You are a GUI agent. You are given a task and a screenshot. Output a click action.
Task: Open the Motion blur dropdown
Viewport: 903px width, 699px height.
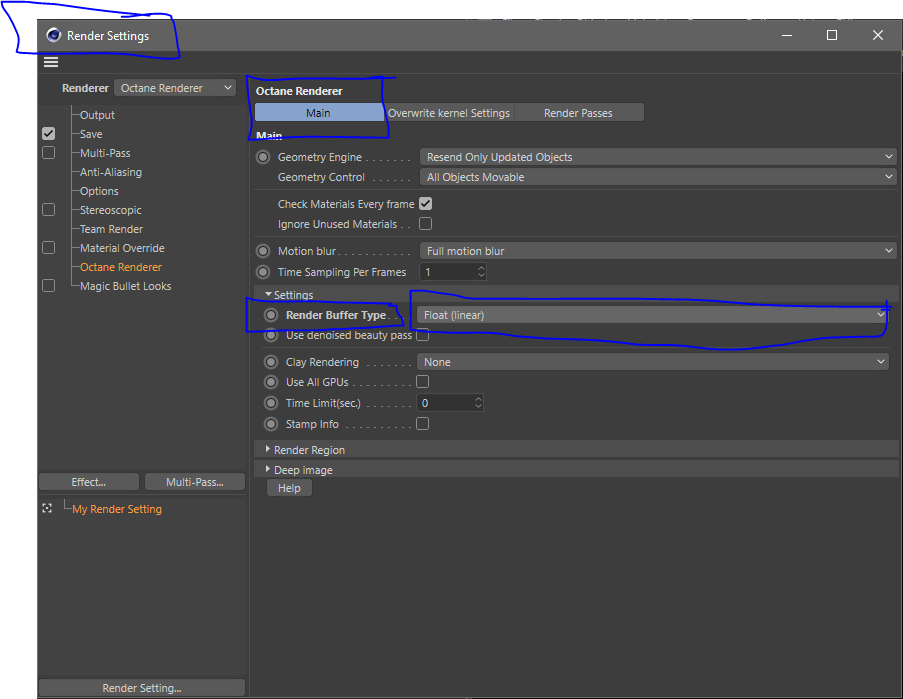point(658,251)
